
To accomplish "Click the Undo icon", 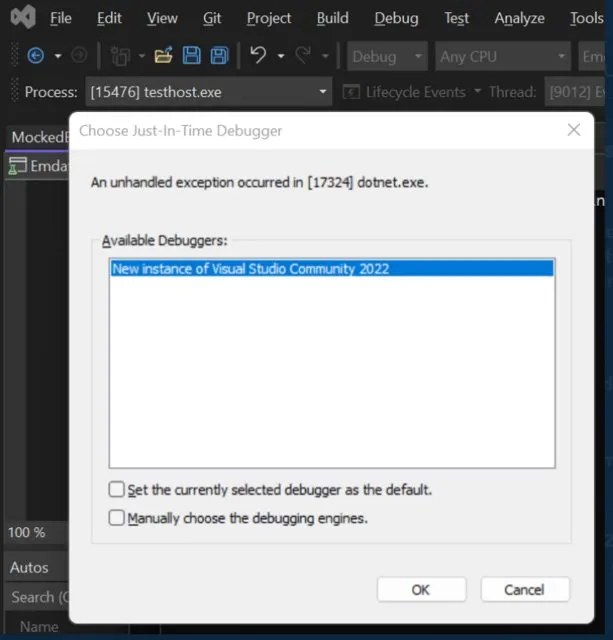I will [x=258, y=55].
